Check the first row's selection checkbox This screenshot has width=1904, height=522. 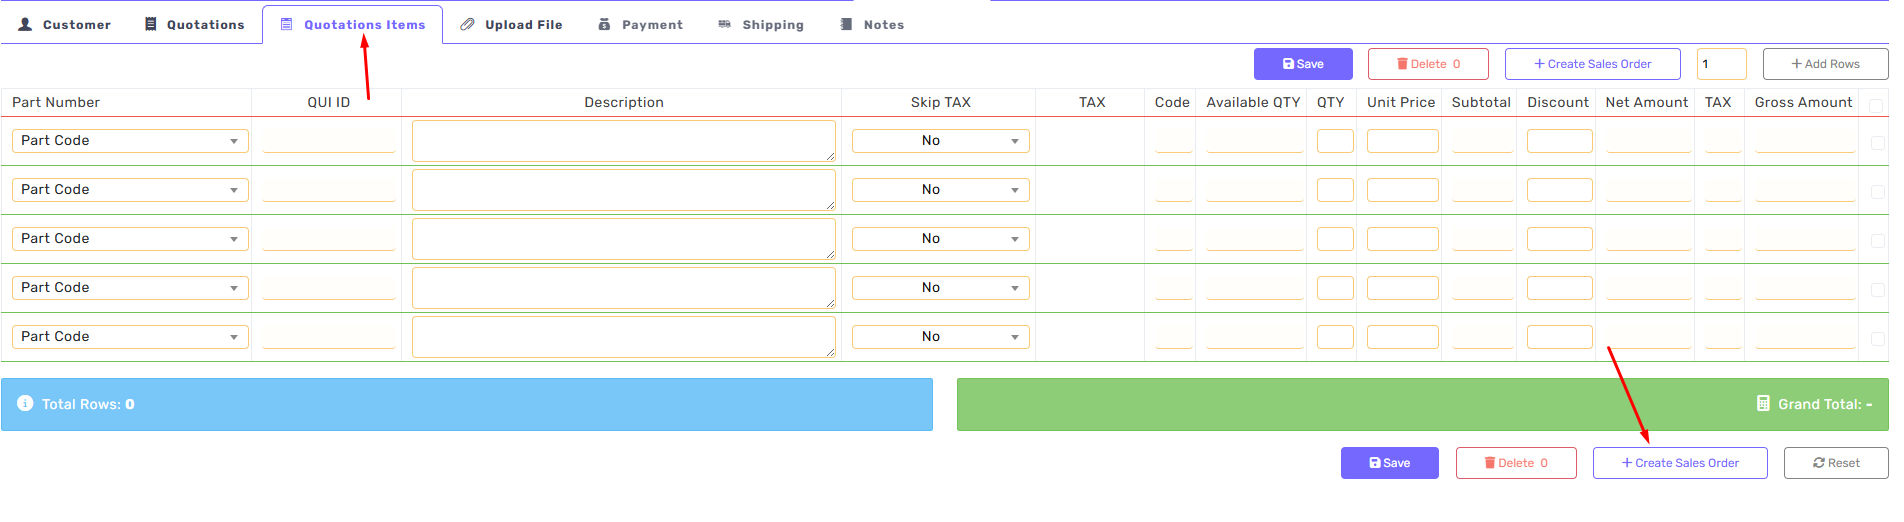pyautogui.click(x=1877, y=143)
